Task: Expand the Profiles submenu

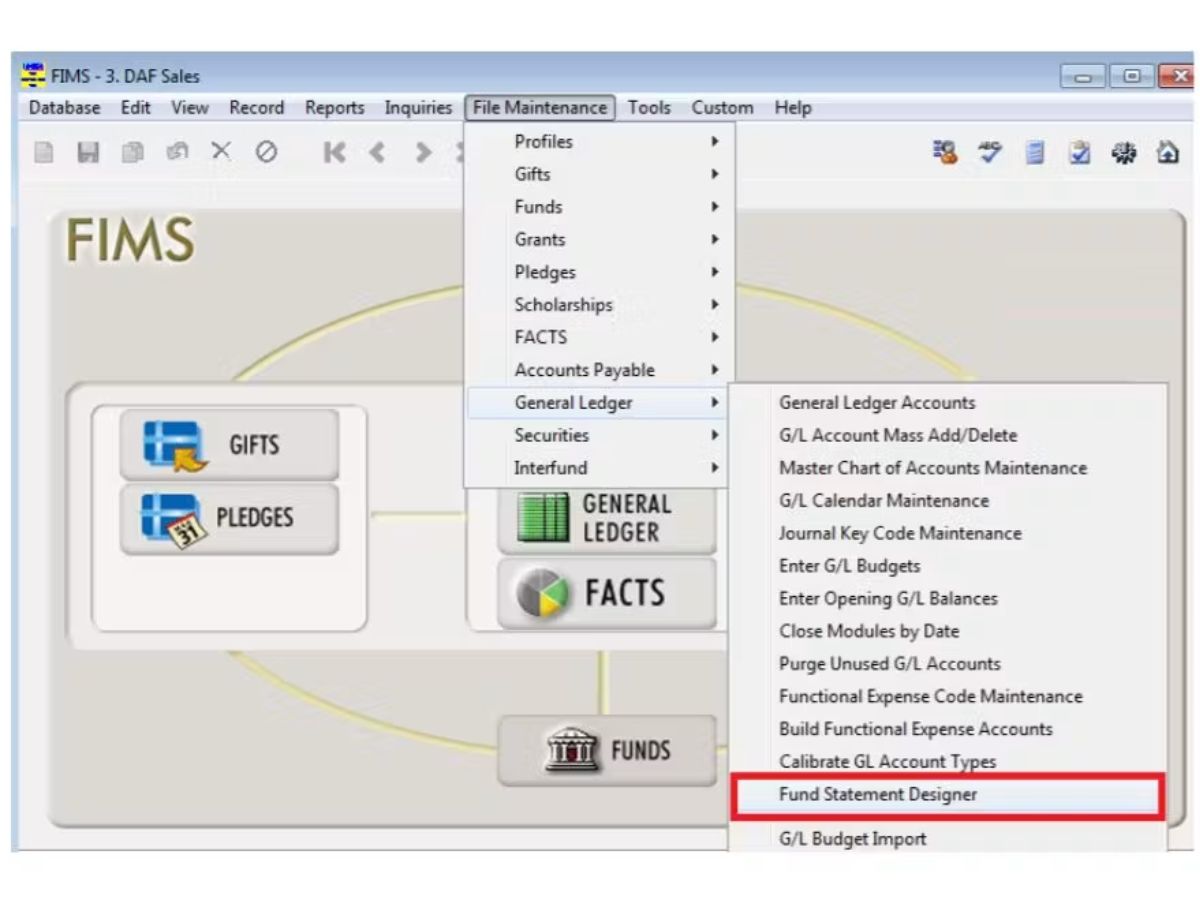Action: tap(599, 142)
